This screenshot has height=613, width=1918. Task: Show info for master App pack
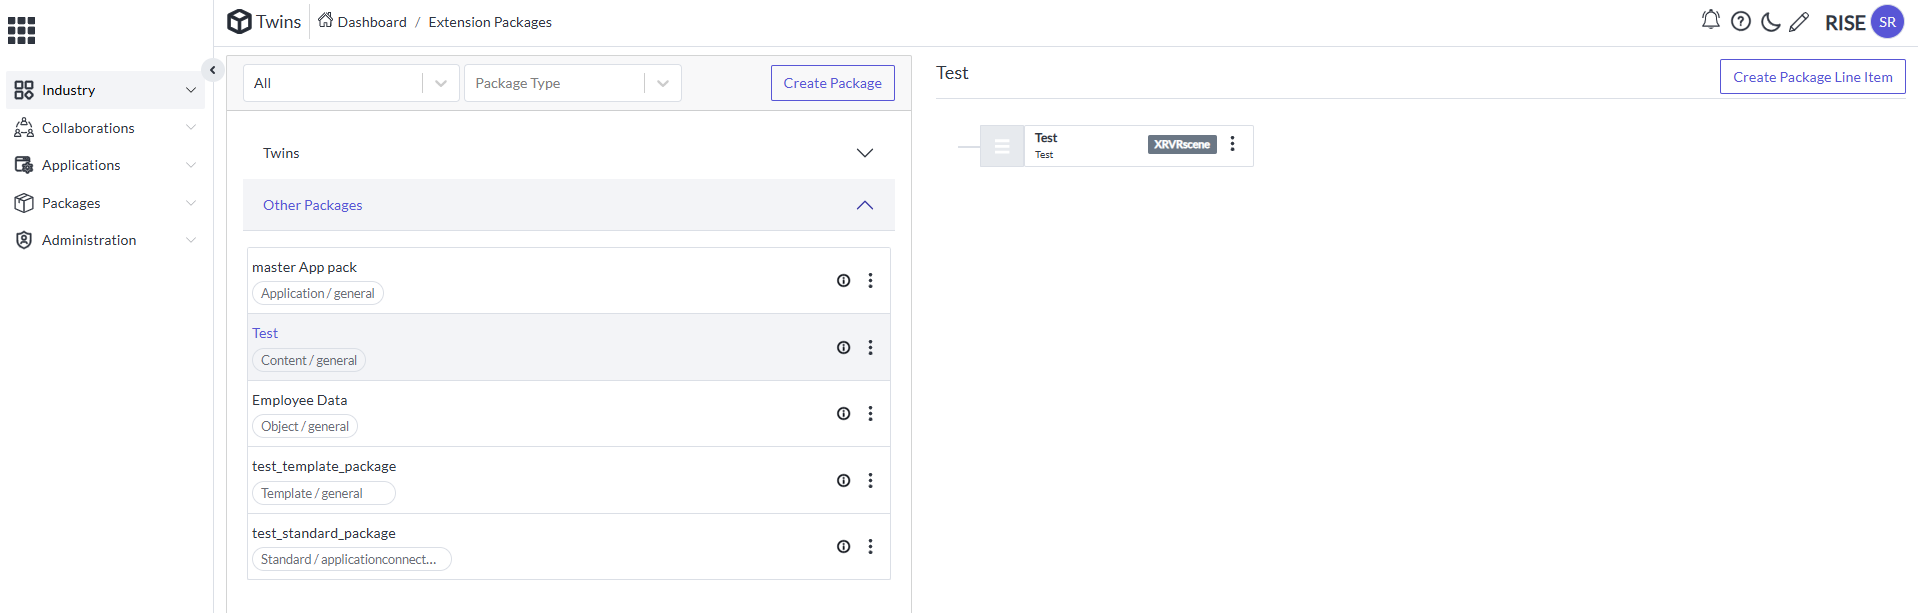(x=843, y=281)
